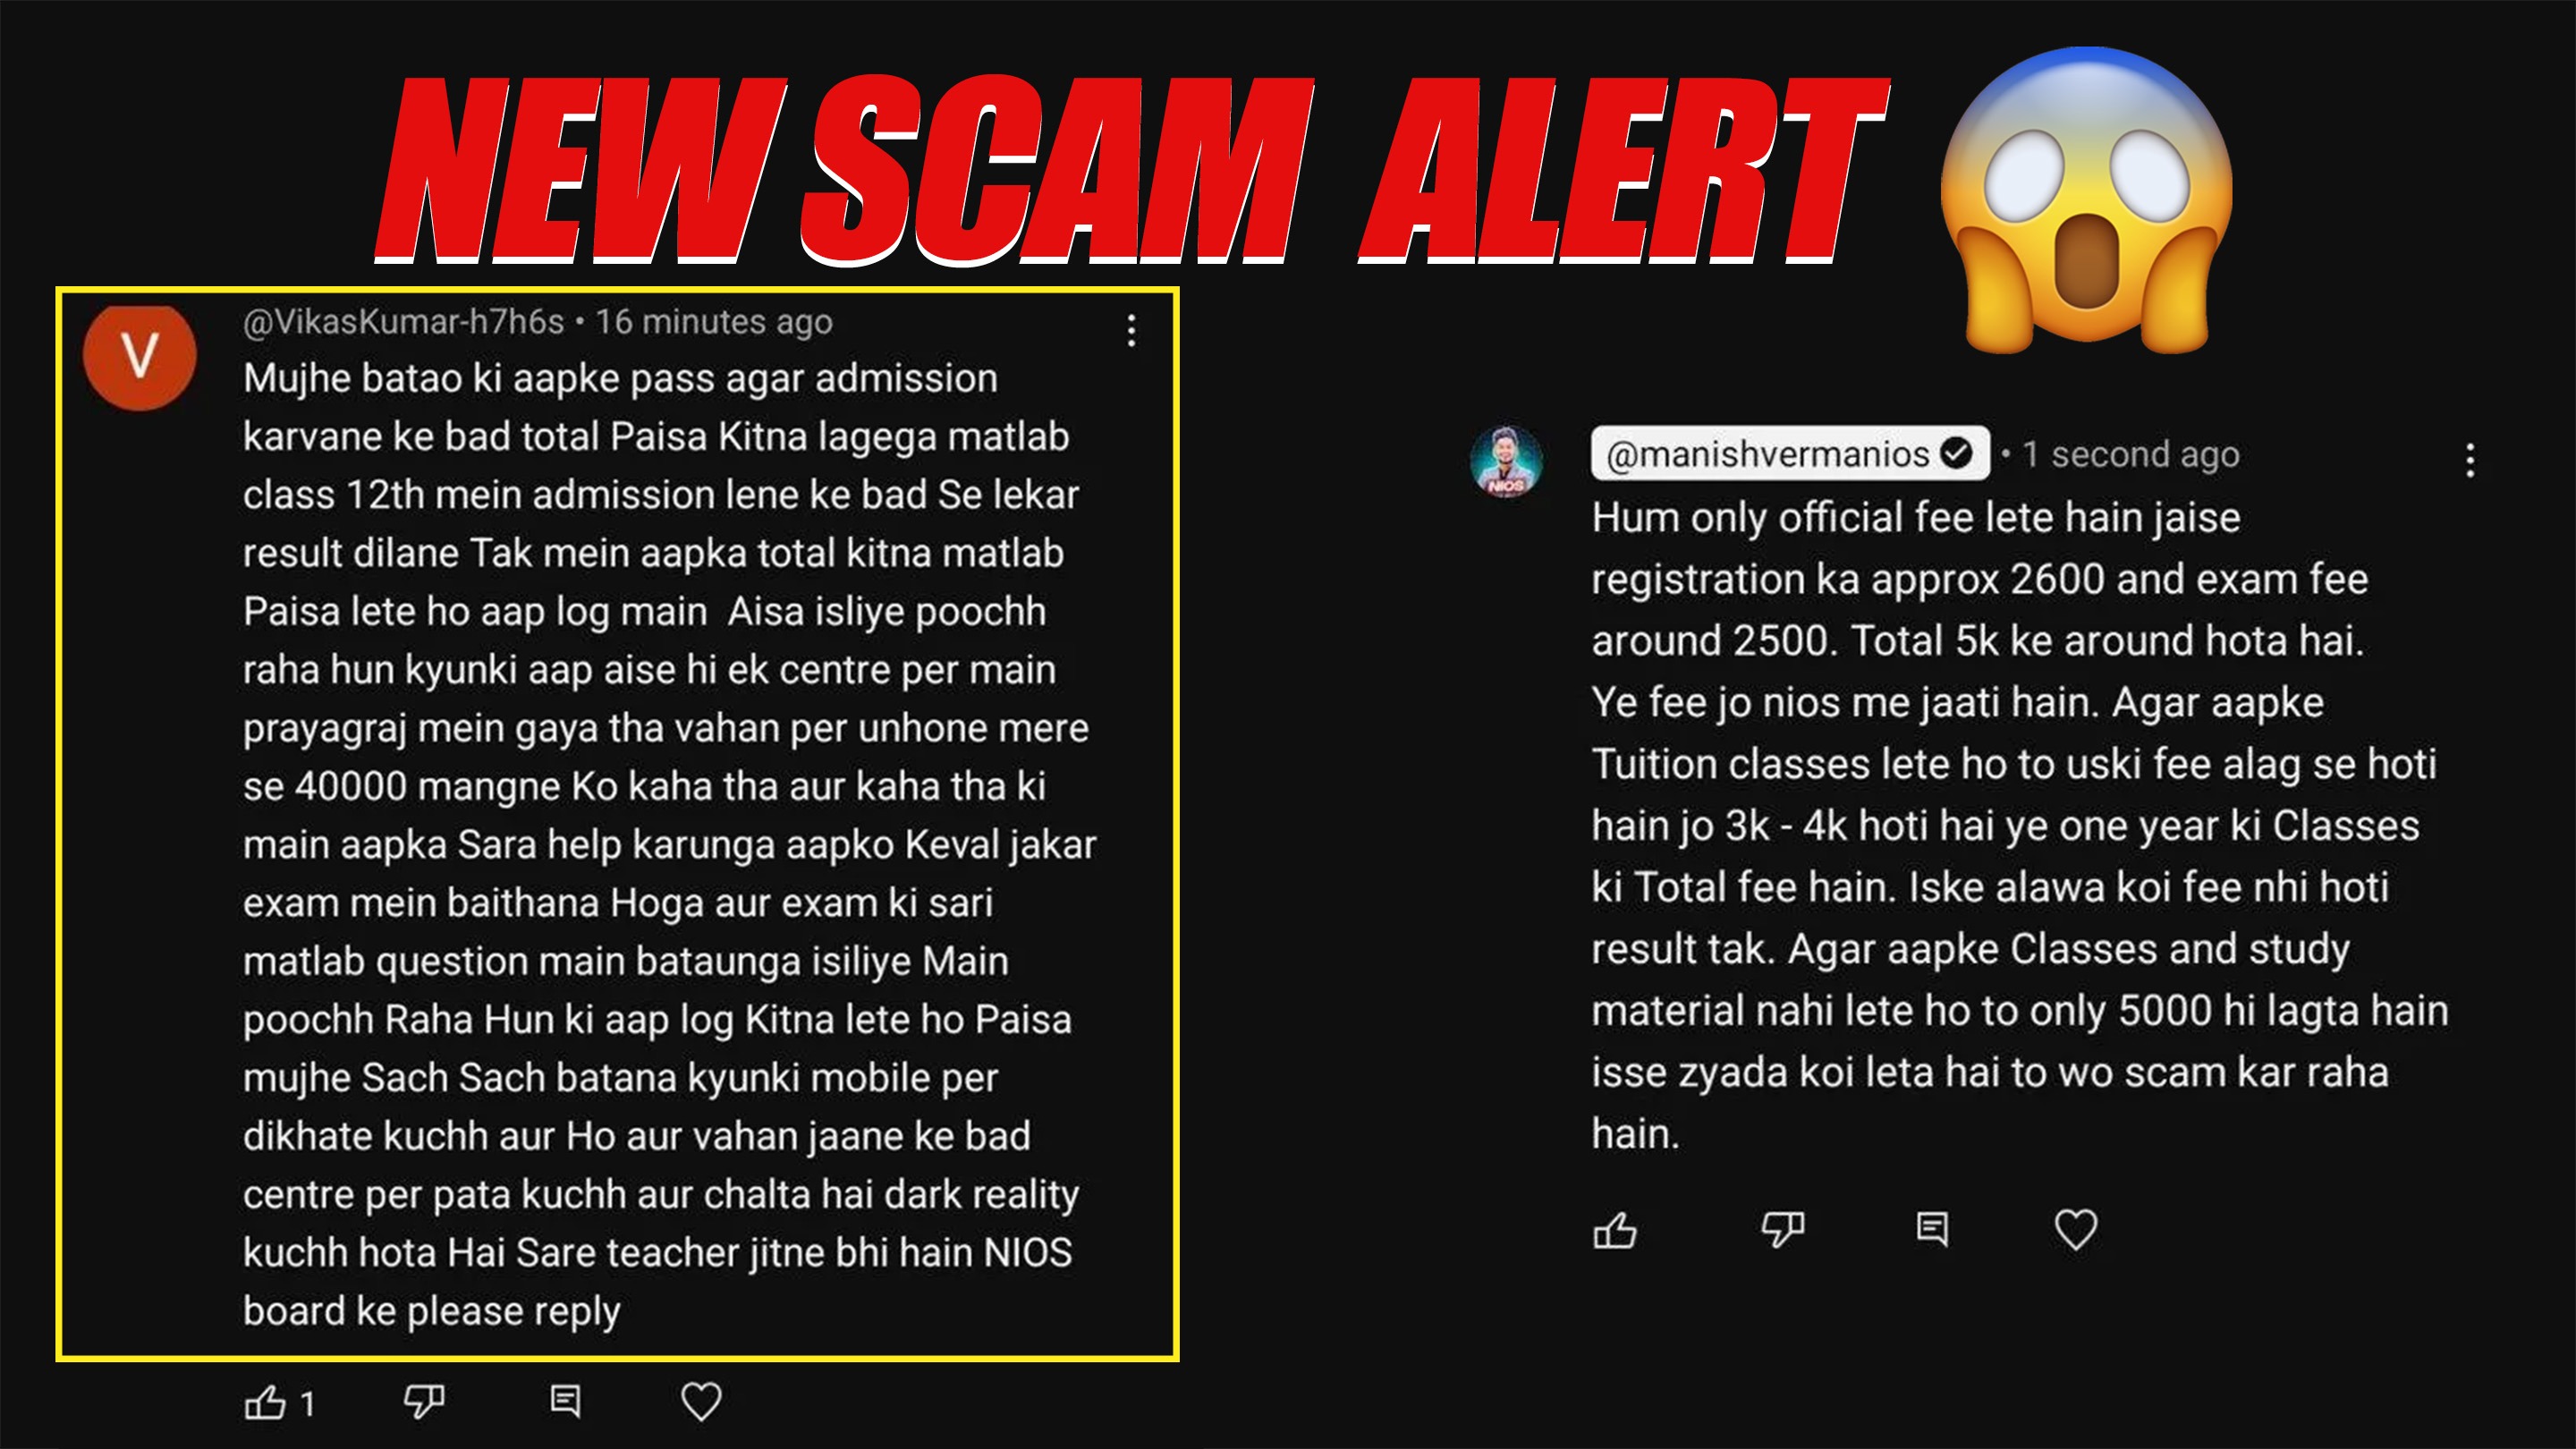Heart the VikasKumar-h7h6s comment
The height and width of the screenshot is (1449, 2576).
click(701, 1402)
